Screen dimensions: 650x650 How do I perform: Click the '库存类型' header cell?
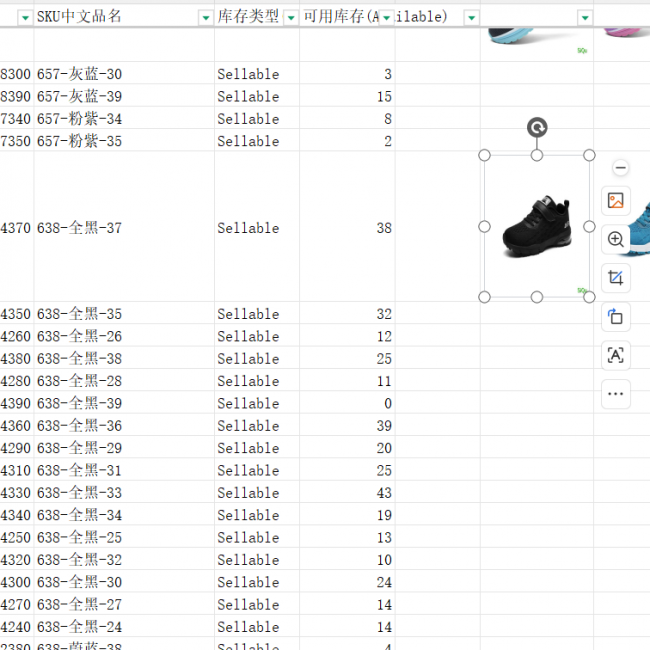coord(257,17)
